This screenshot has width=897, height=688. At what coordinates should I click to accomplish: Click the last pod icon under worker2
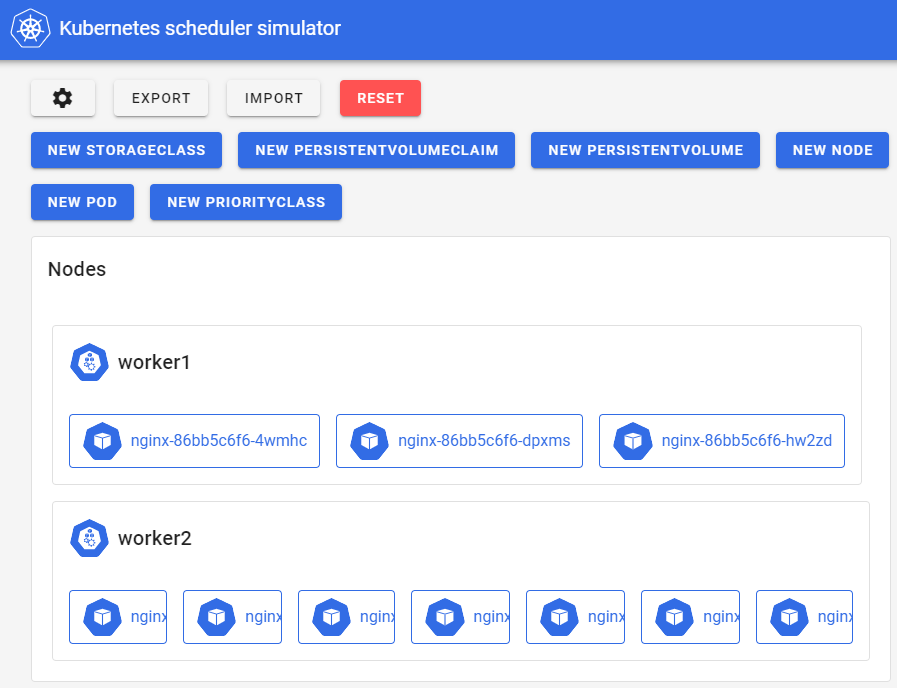789,617
